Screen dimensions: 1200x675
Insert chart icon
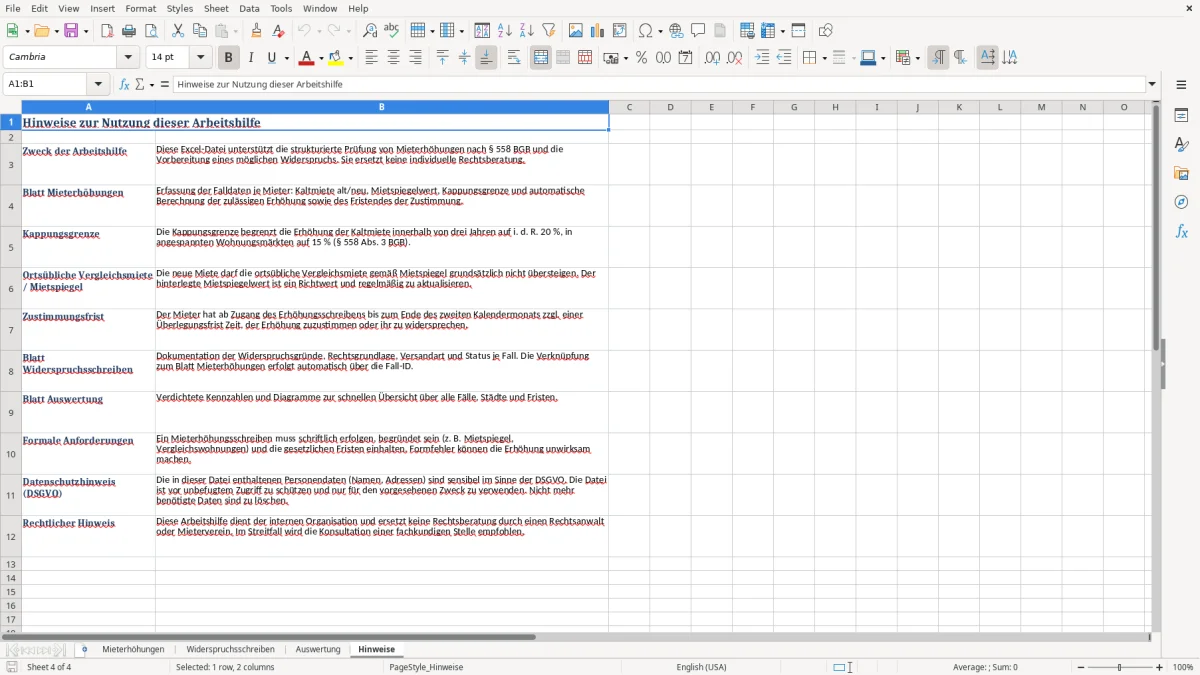click(598, 31)
